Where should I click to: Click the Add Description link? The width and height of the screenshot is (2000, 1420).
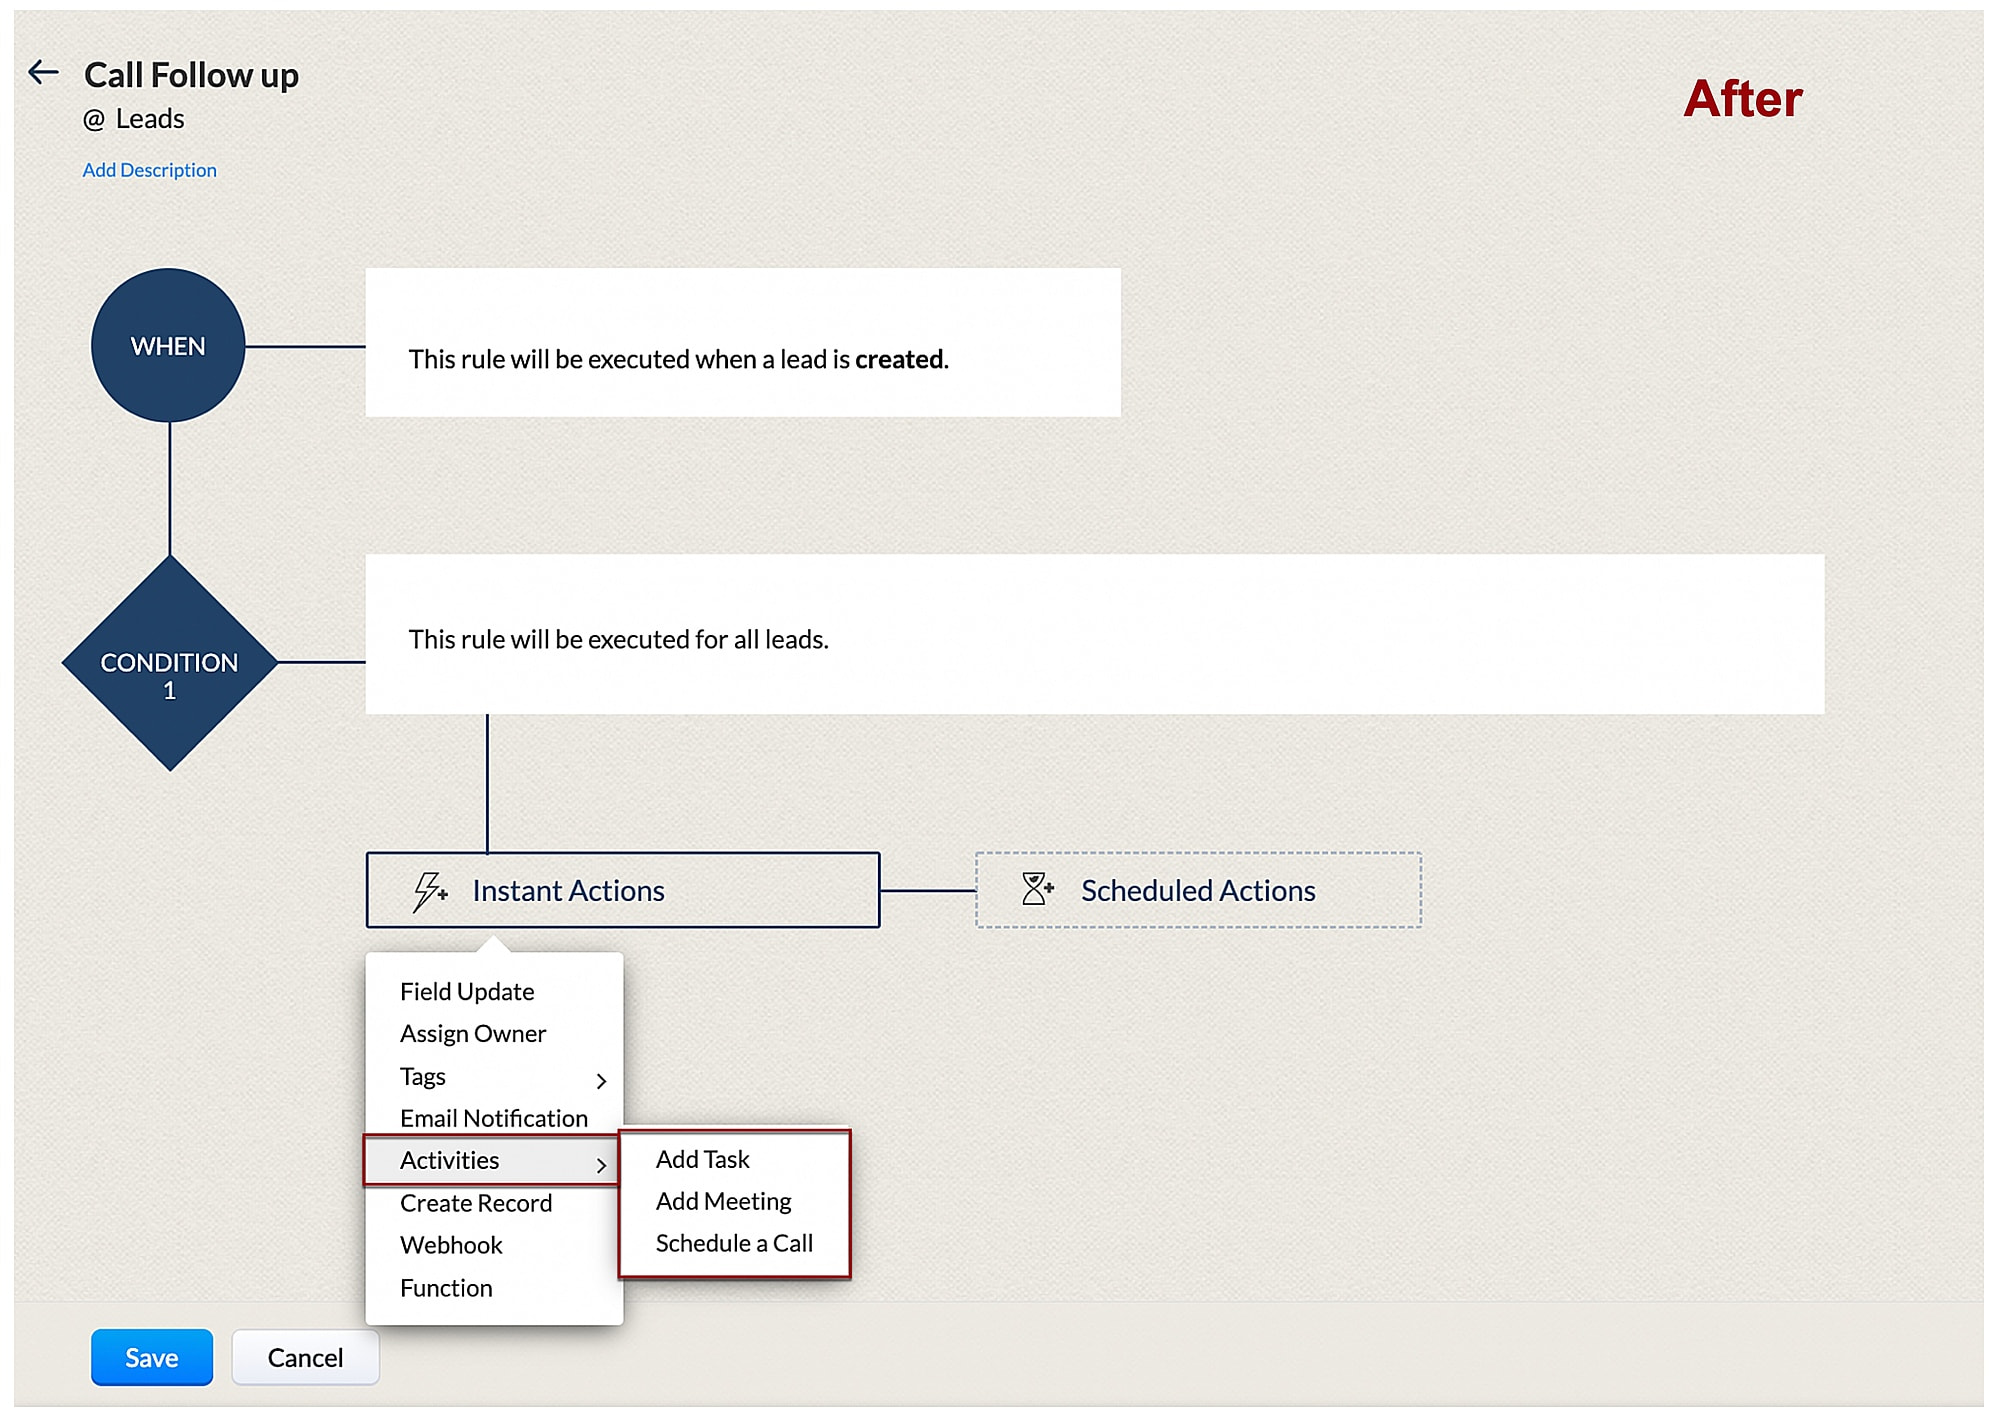click(x=149, y=170)
